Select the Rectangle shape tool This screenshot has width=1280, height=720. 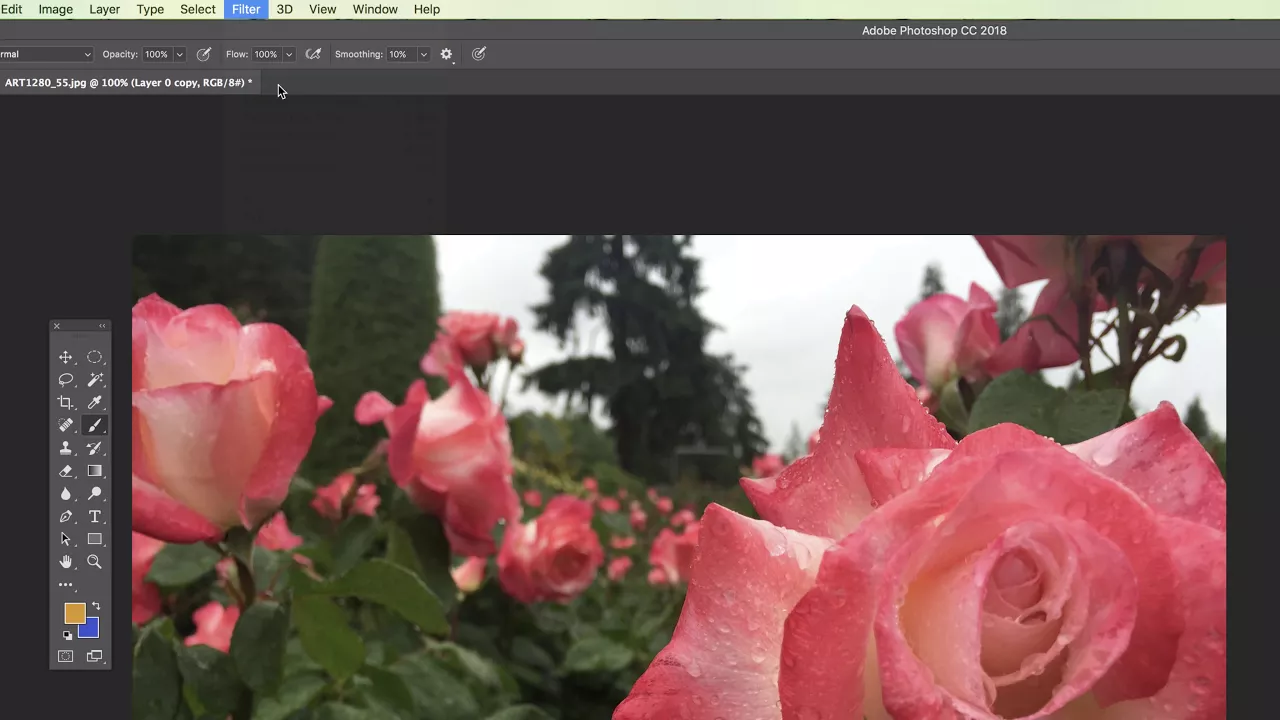94,539
